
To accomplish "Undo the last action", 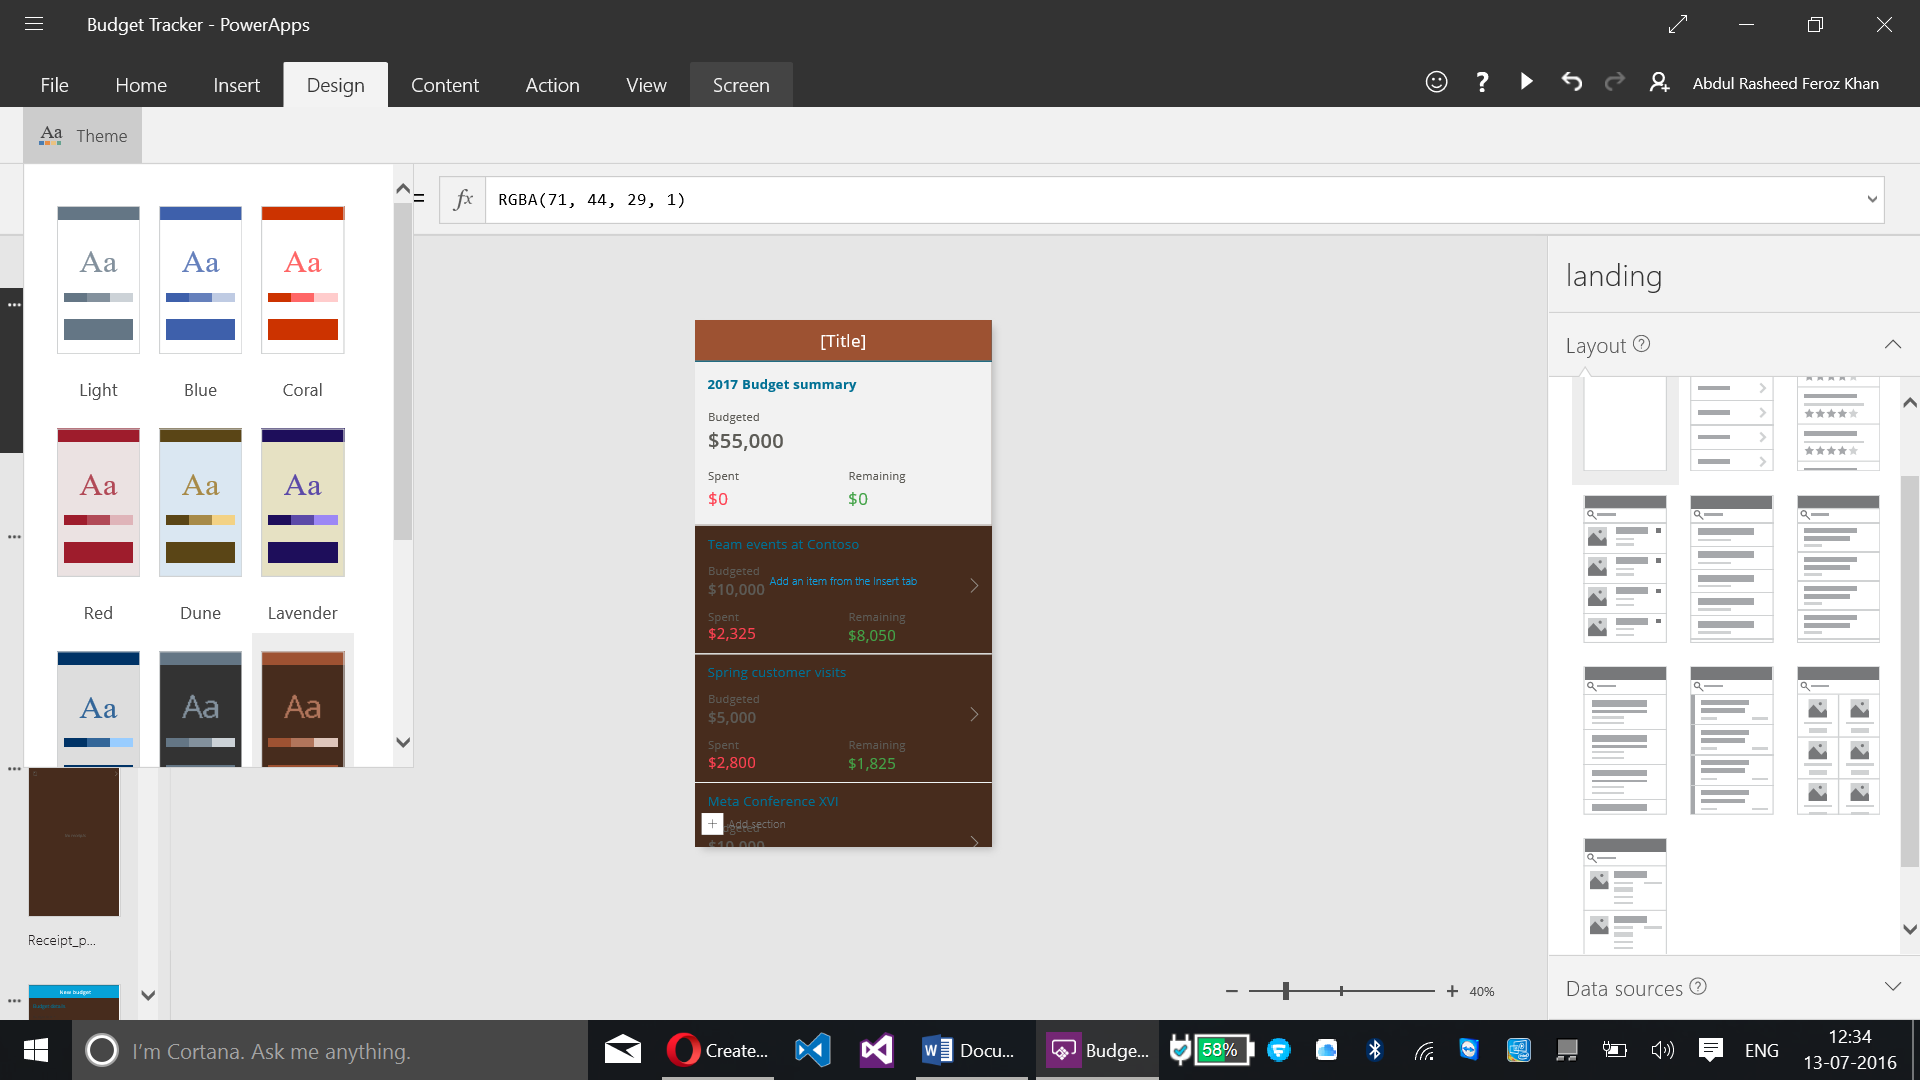I will (x=1572, y=82).
